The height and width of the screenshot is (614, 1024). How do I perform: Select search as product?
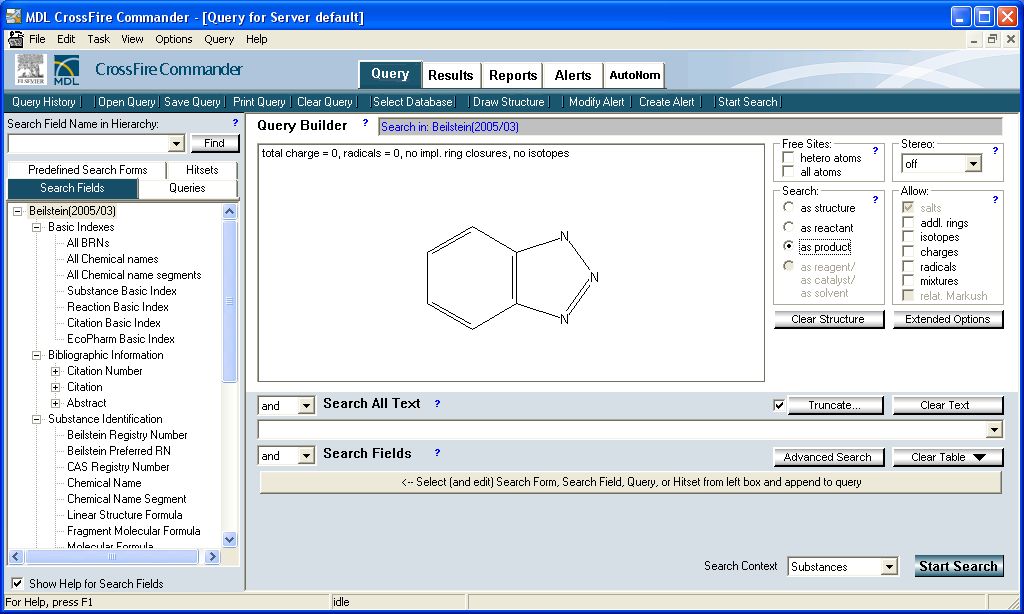pyautogui.click(x=788, y=246)
